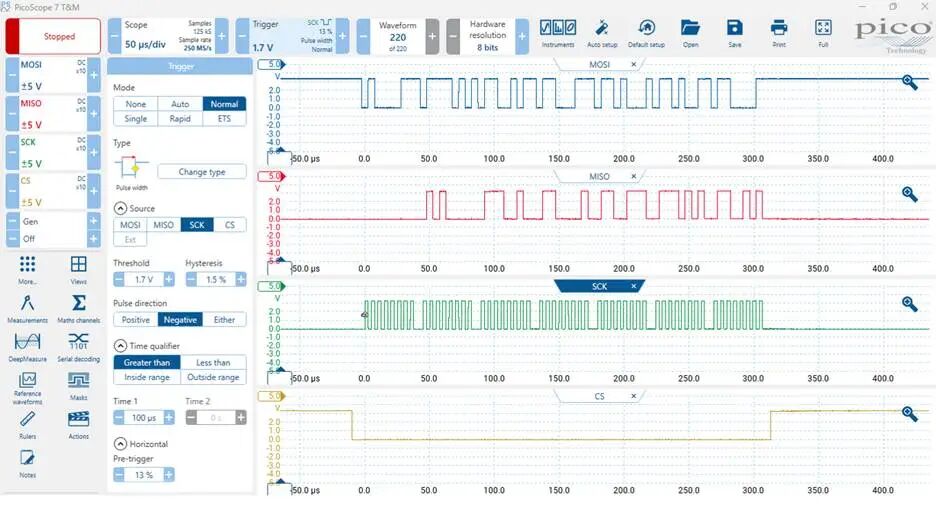Screen dimensions: 936x507
Task: Click the magnifier on CS graph
Action: click(x=909, y=414)
